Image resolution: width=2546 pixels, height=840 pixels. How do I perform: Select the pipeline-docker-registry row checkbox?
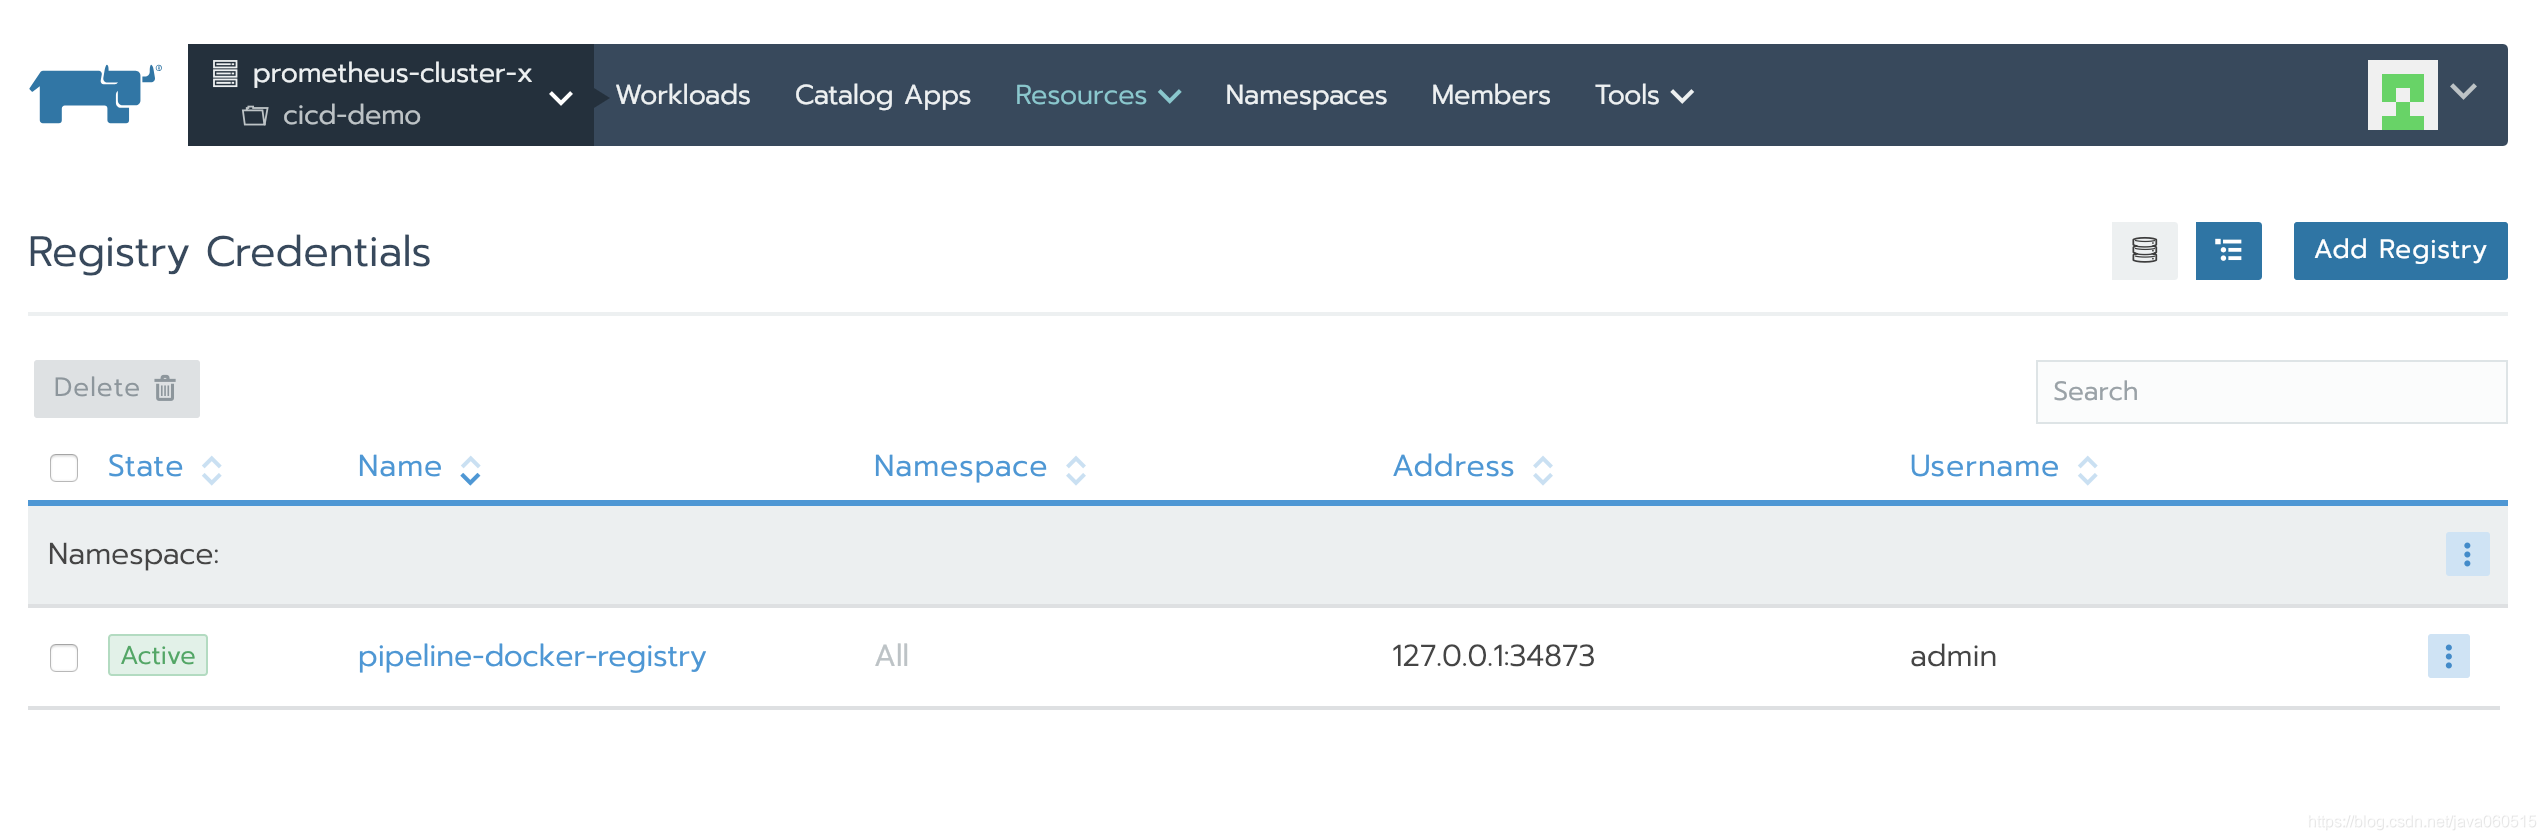[64, 657]
